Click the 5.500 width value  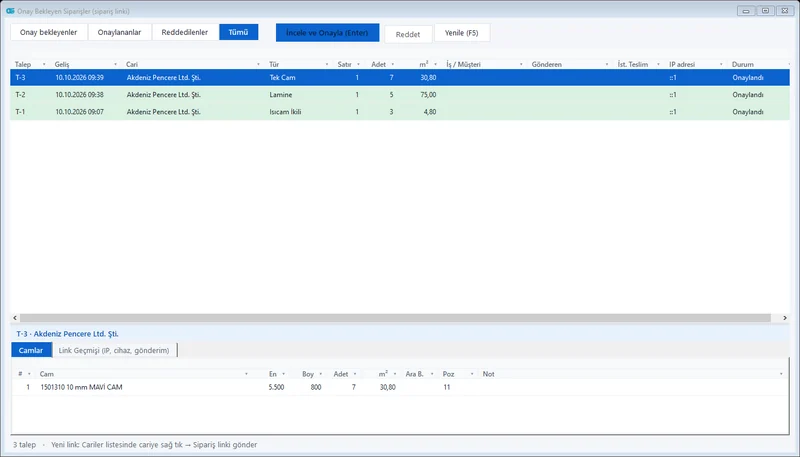pos(276,387)
